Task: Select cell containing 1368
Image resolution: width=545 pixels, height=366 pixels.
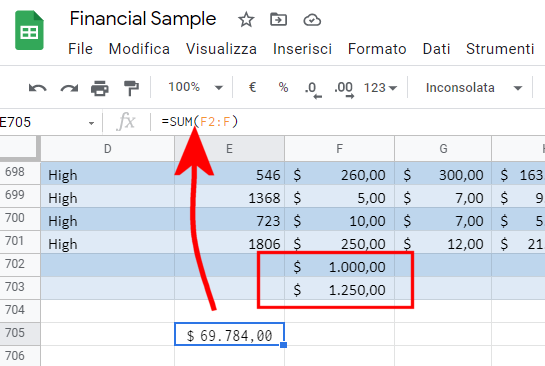Action: pyautogui.click(x=229, y=196)
